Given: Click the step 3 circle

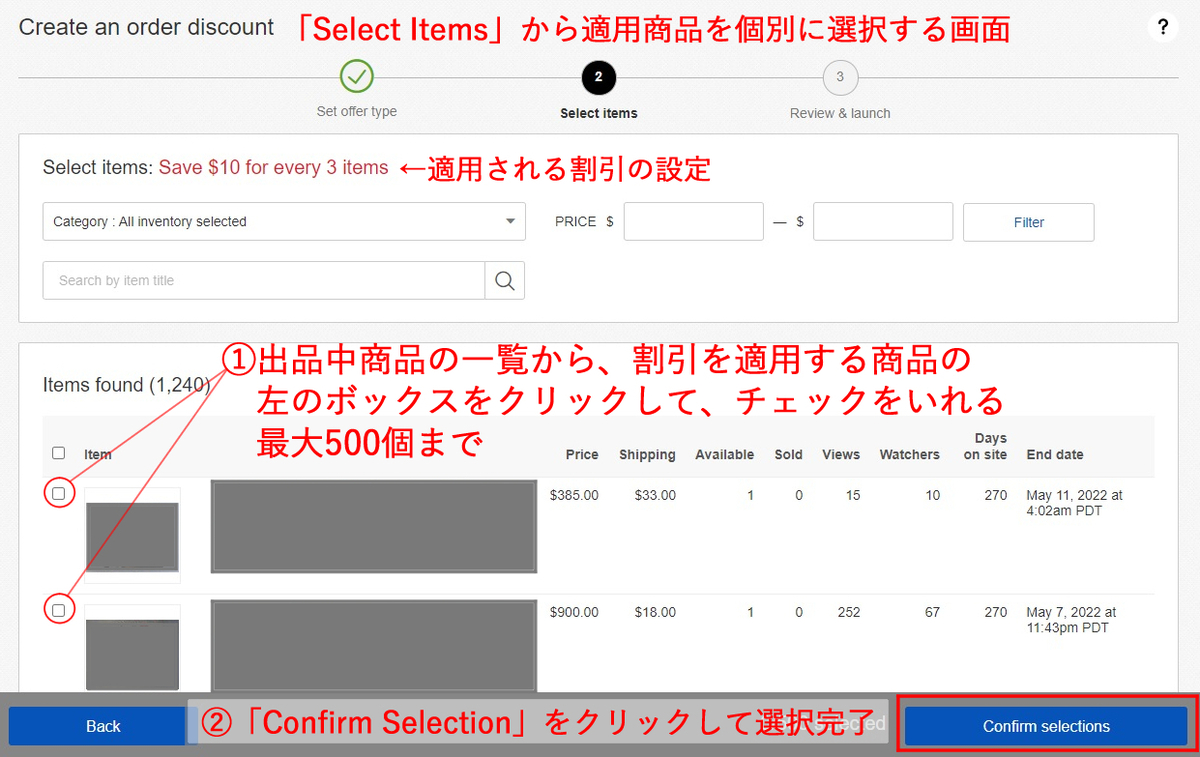Looking at the screenshot, I should [840, 76].
